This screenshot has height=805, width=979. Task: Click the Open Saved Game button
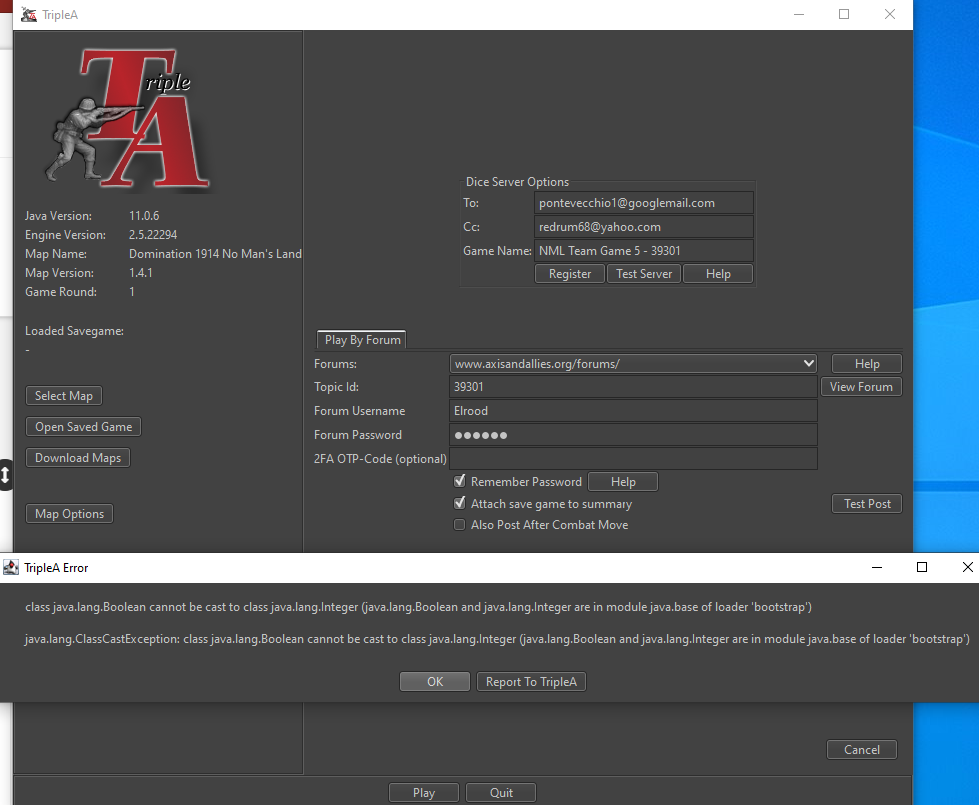click(x=83, y=427)
